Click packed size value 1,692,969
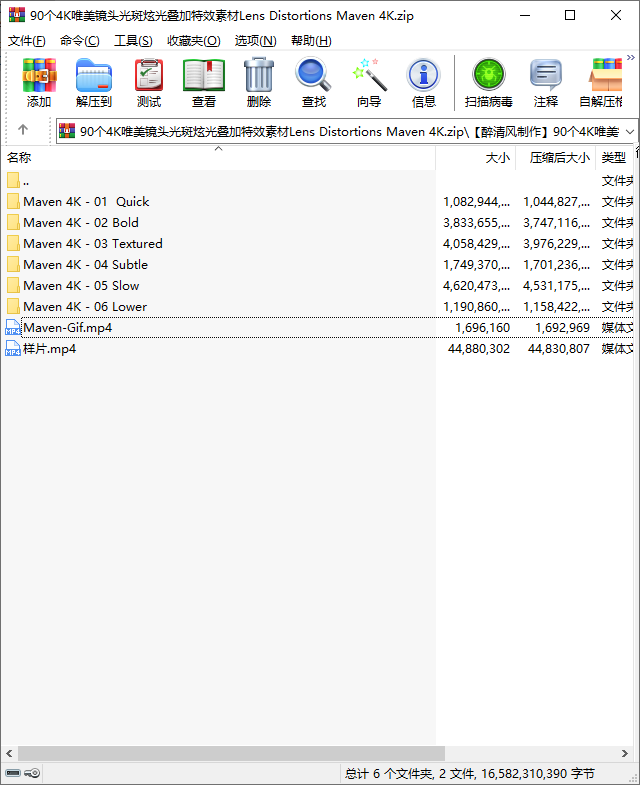The width and height of the screenshot is (640, 785). point(562,328)
